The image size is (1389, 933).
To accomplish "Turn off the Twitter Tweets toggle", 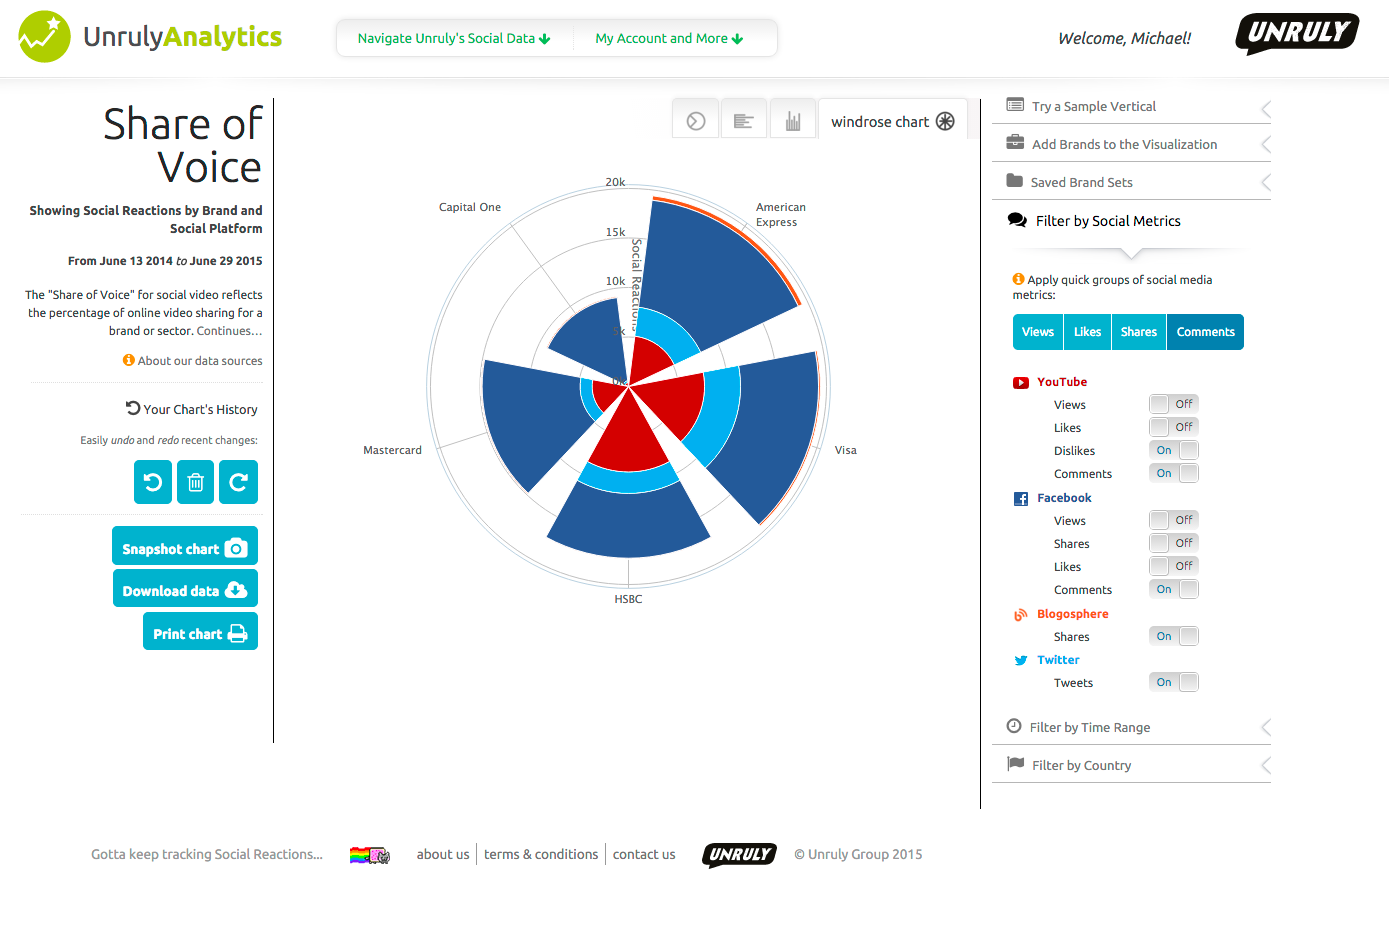I will [x=1174, y=682].
